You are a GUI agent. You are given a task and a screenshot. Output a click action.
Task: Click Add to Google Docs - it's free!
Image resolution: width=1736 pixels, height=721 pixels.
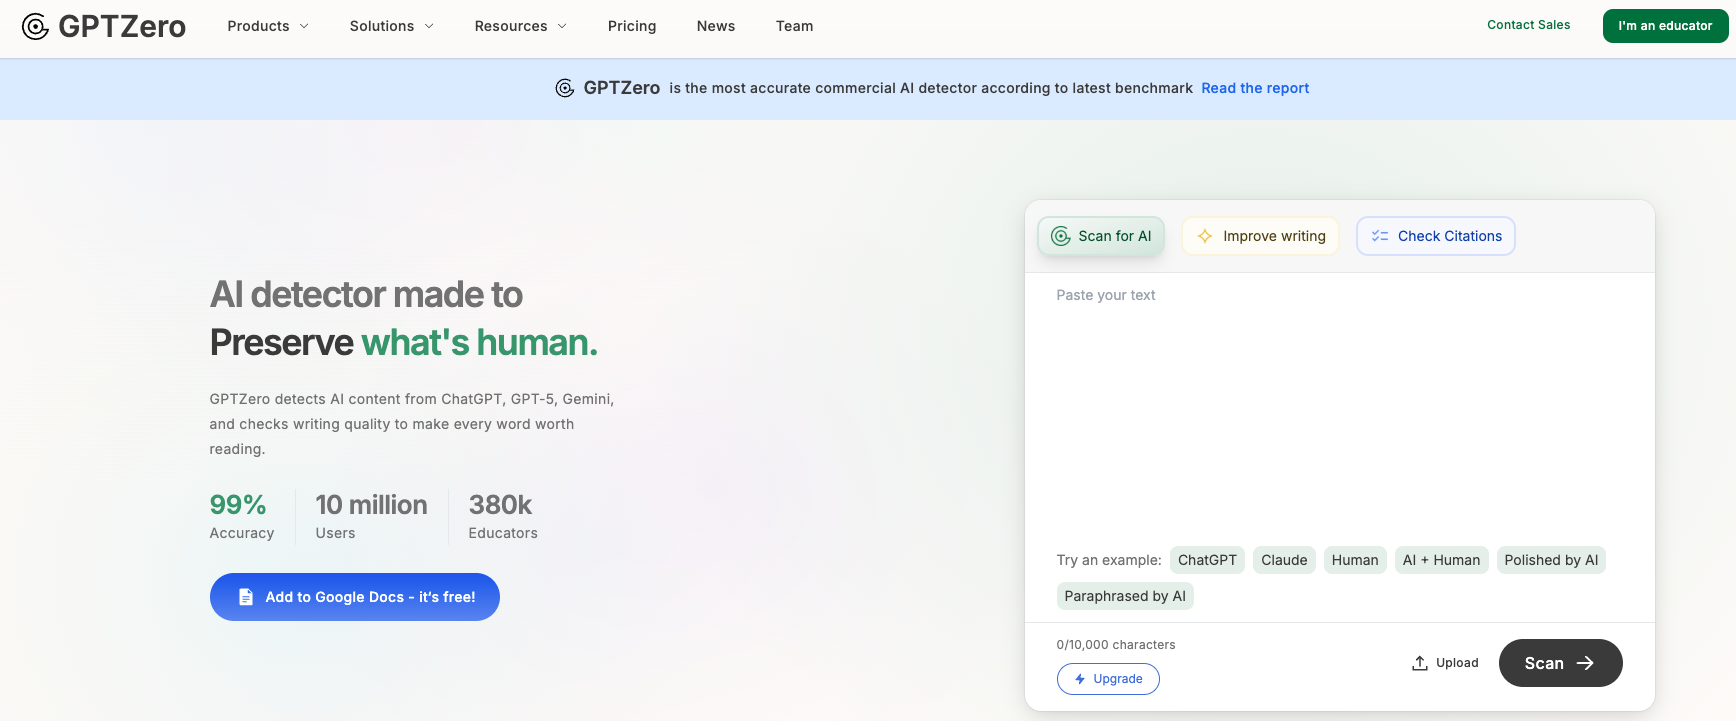[x=355, y=597]
